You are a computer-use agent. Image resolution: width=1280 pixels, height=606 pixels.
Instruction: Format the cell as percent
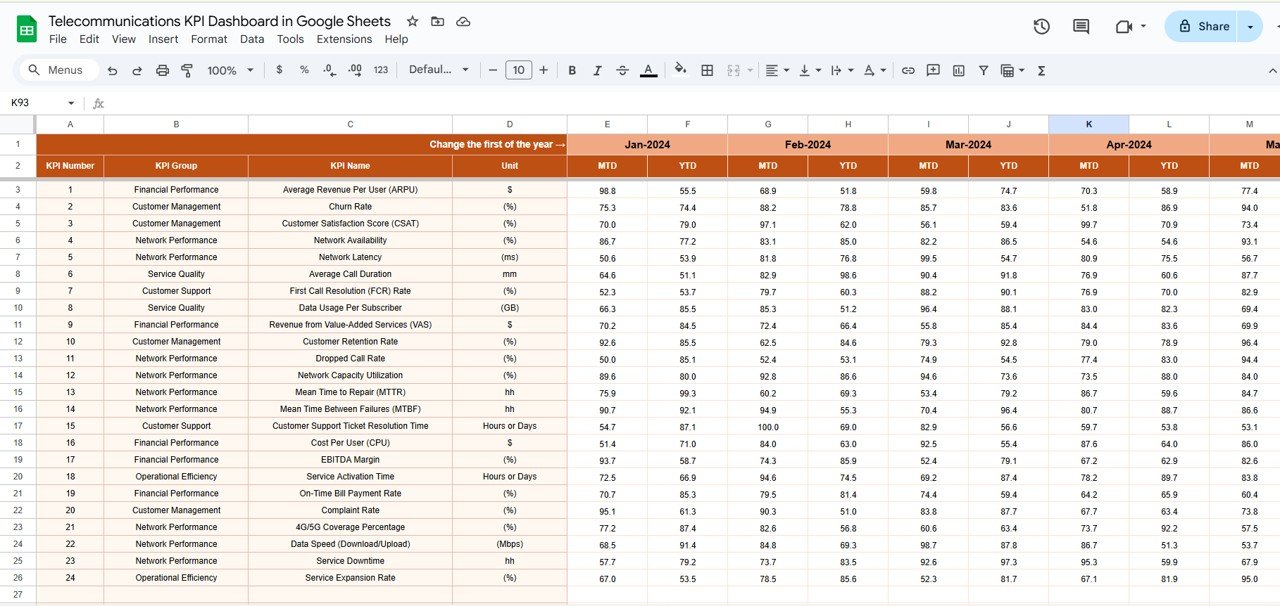tap(304, 70)
